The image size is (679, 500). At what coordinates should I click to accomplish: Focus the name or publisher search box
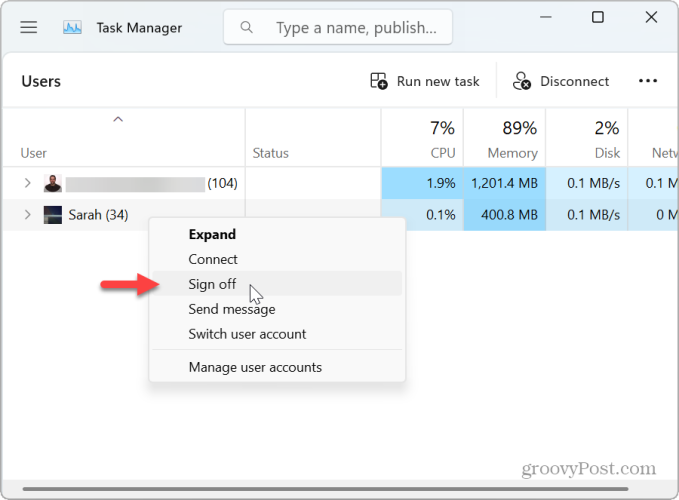click(x=338, y=27)
